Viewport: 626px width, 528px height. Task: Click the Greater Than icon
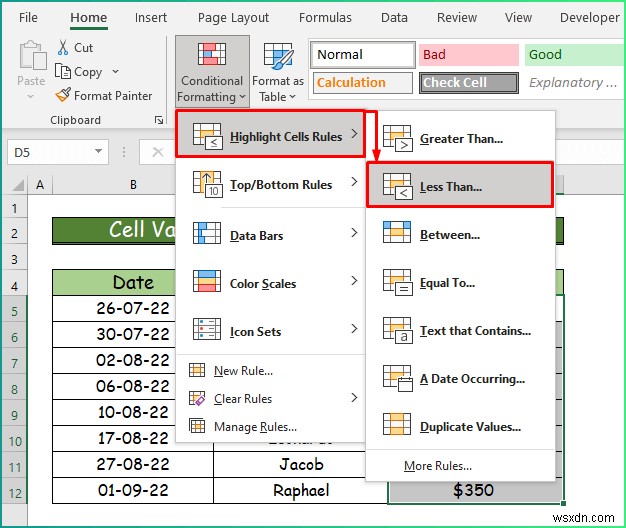pos(397,138)
